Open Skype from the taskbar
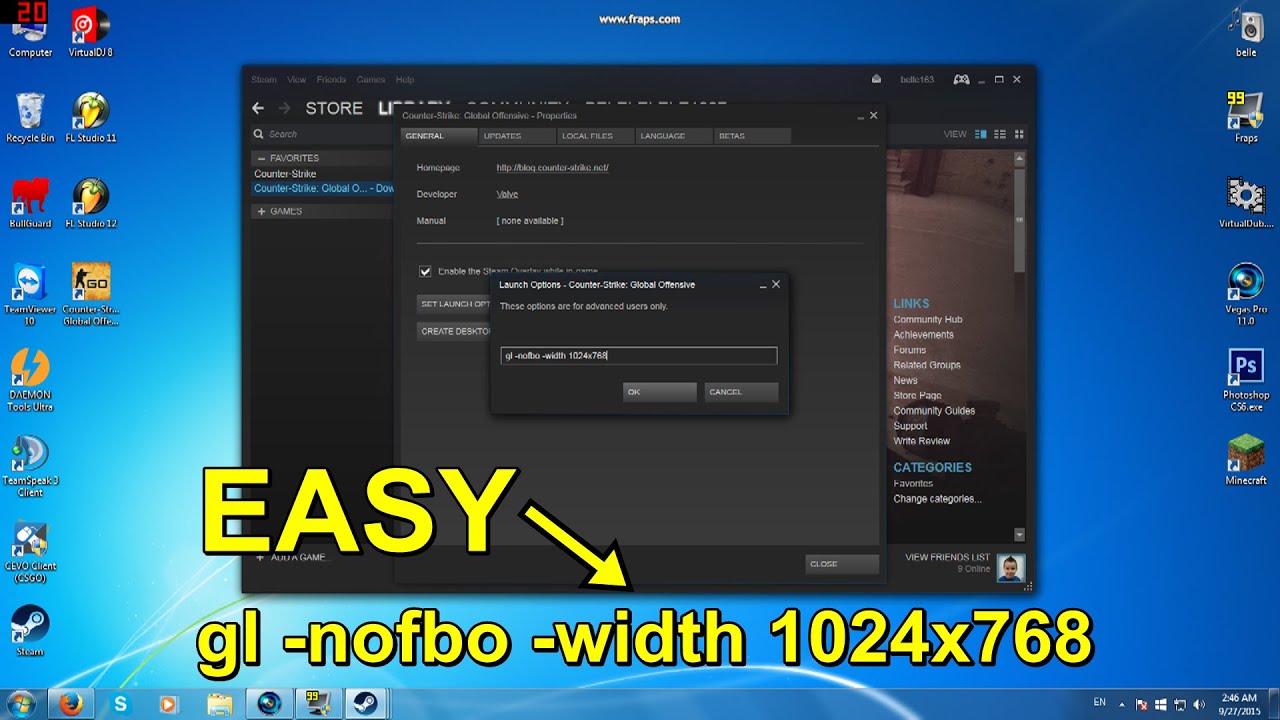The height and width of the screenshot is (720, 1280). coord(121,704)
